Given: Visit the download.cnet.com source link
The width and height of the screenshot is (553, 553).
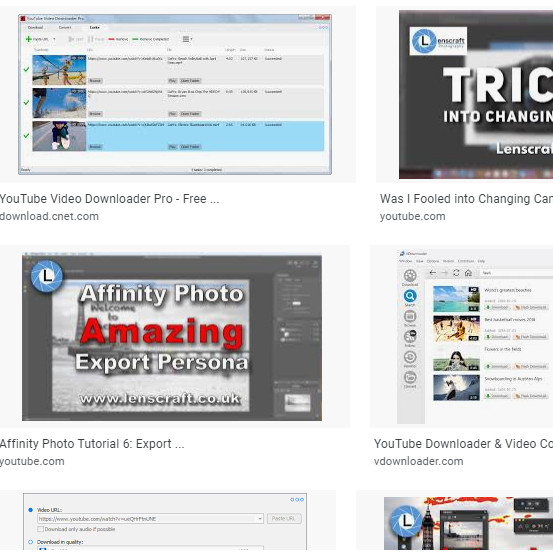Looking at the screenshot, I should click(x=49, y=216).
